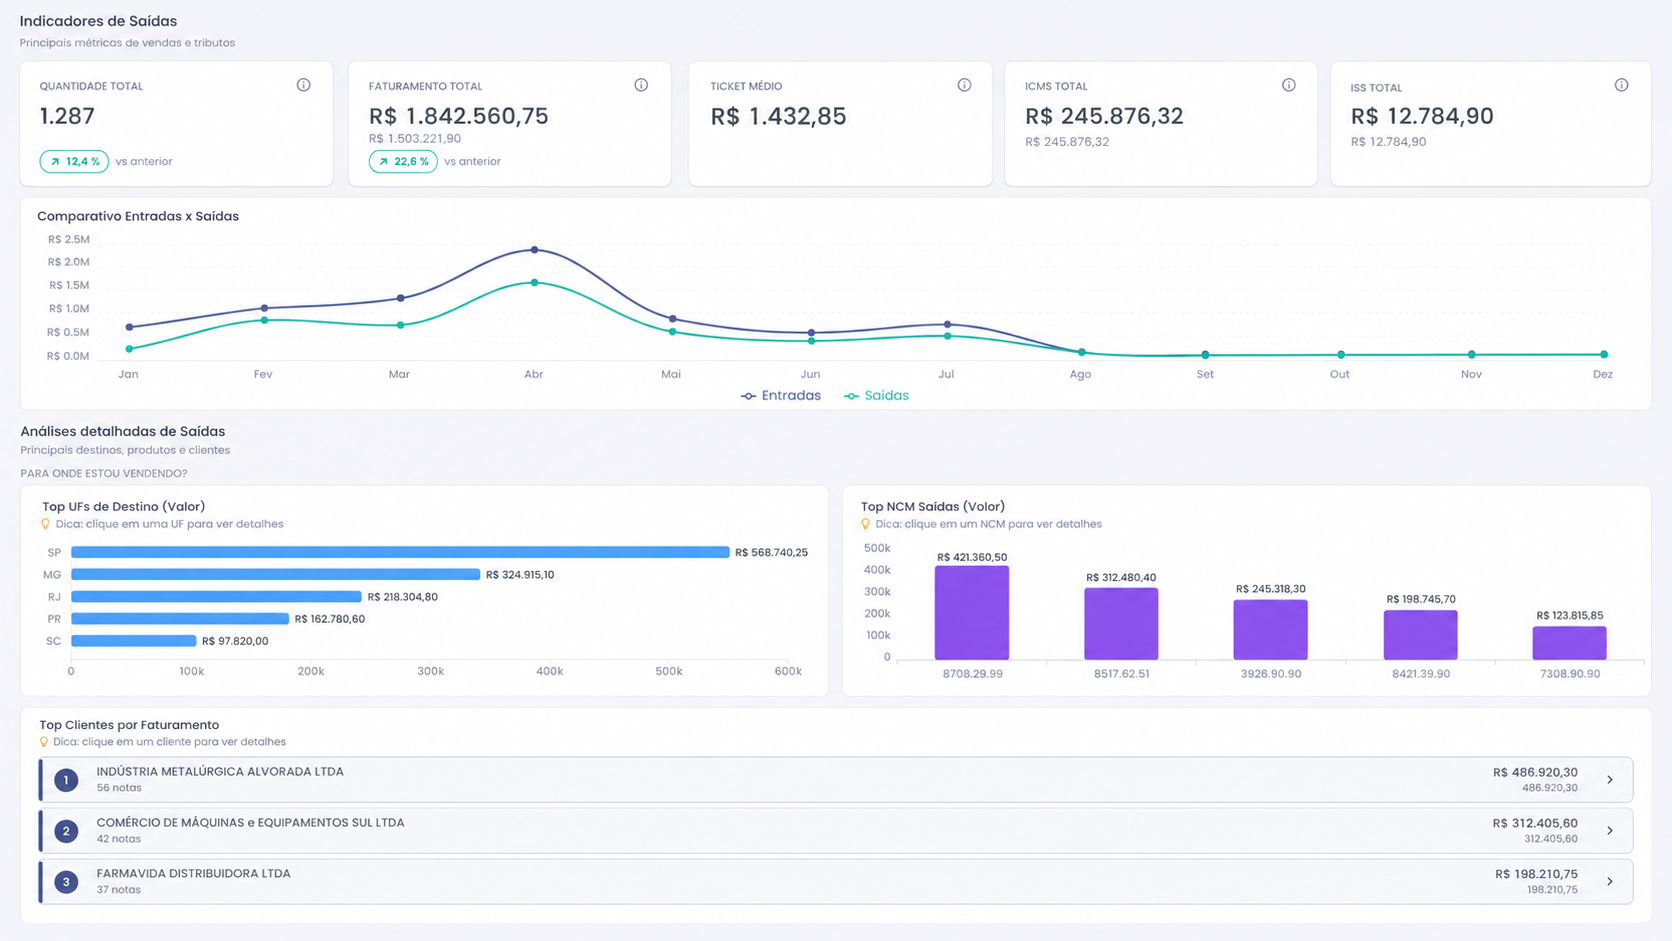Viewport: 1672px width, 941px height.
Task: Click the '56 notas' count text
Action: [x=119, y=788]
